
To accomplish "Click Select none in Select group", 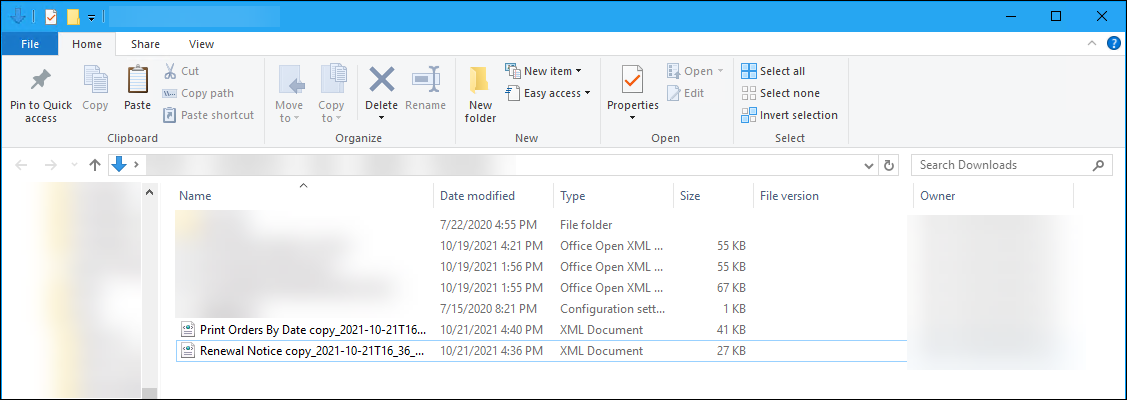I will 780,93.
